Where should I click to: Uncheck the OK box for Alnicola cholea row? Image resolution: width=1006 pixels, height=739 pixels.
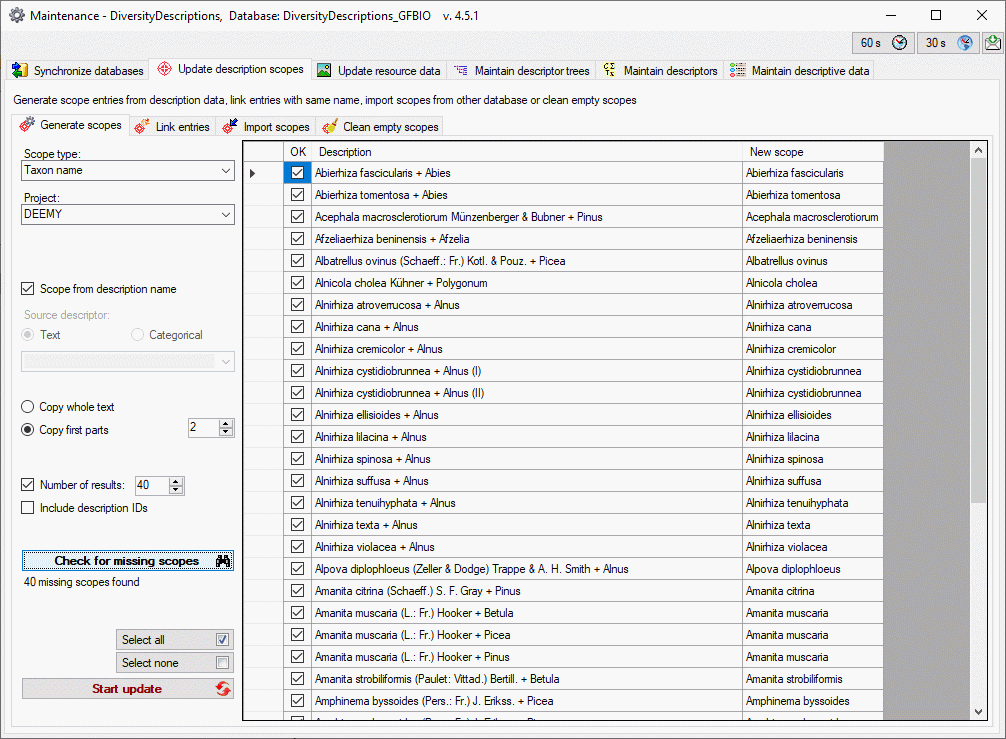click(297, 283)
